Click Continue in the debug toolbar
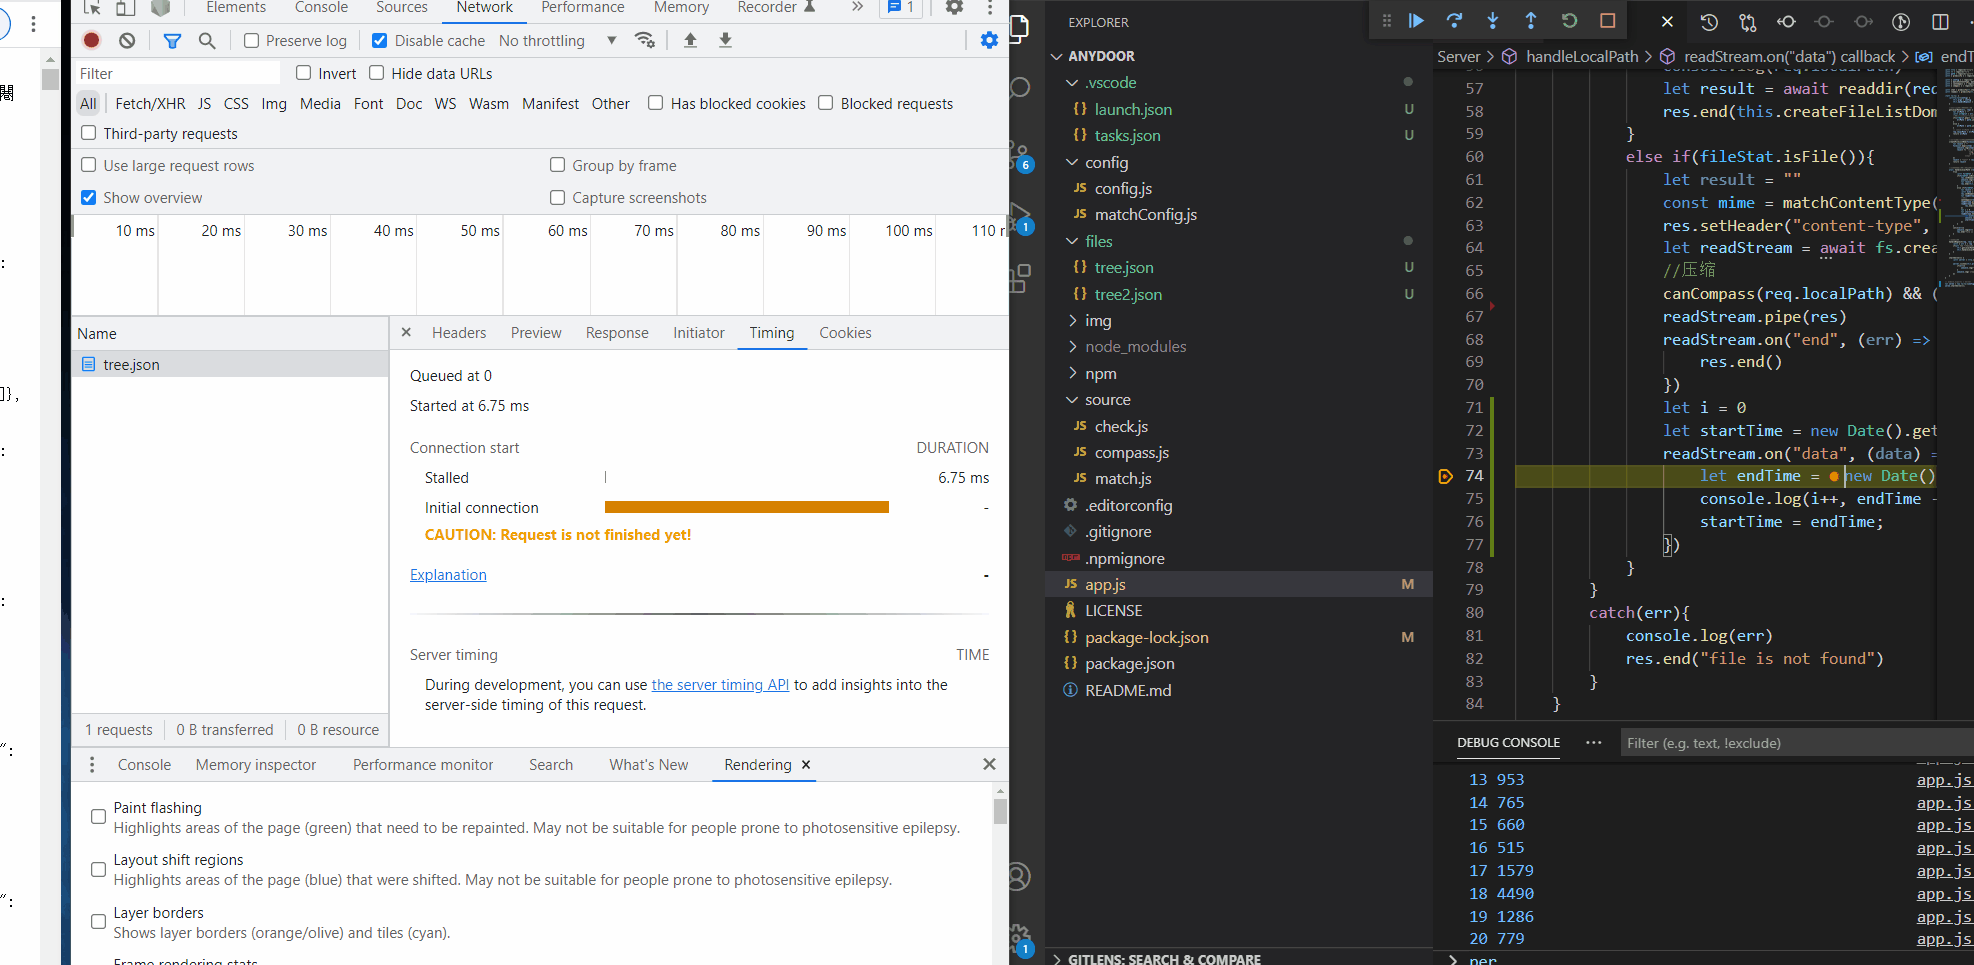 (1416, 21)
